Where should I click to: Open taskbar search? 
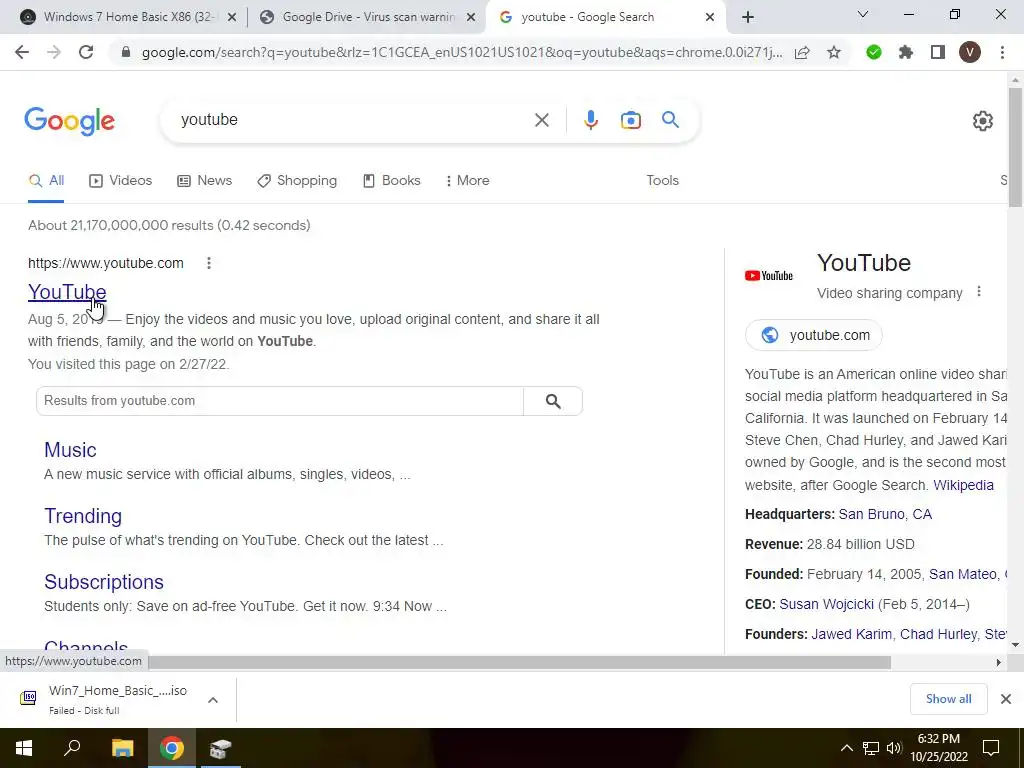point(72,748)
